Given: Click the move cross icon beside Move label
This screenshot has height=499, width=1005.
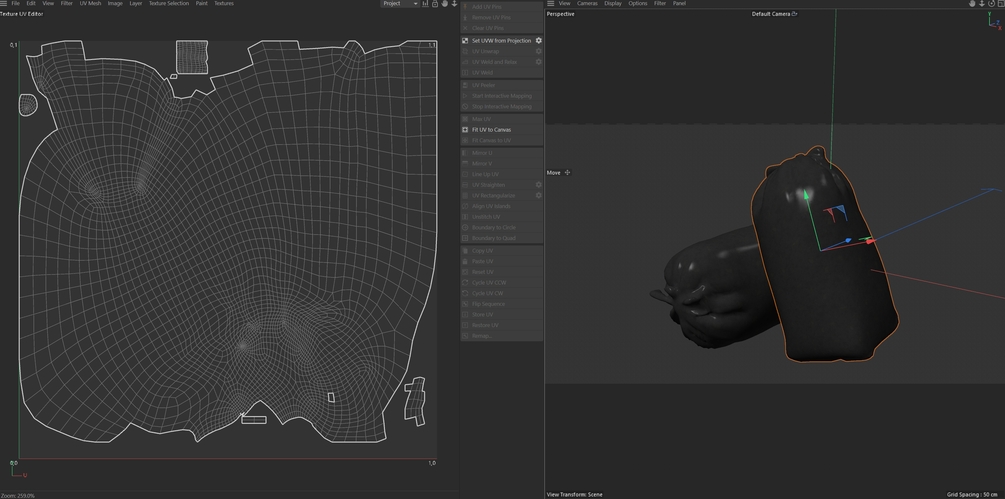Looking at the screenshot, I should [567, 172].
